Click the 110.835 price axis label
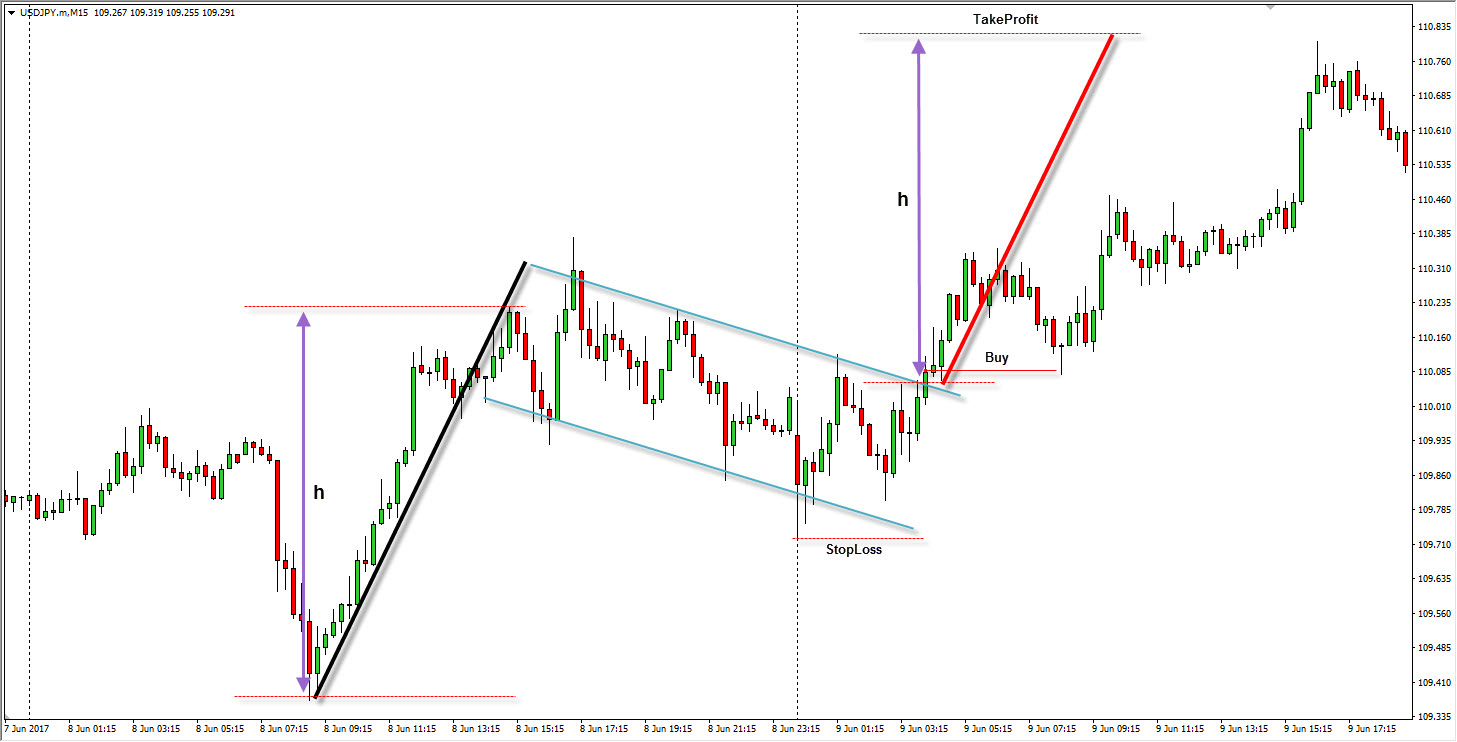 [1434, 27]
